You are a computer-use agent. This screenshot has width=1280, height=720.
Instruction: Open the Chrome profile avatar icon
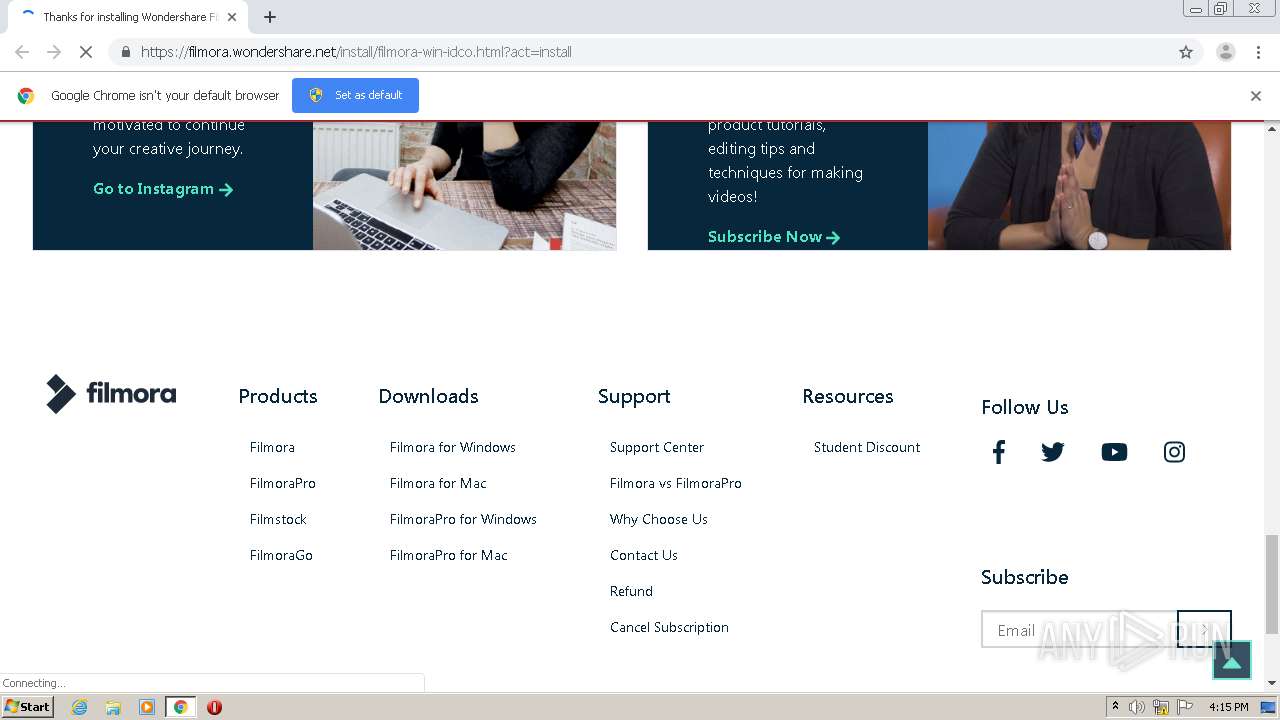pos(1225,52)
